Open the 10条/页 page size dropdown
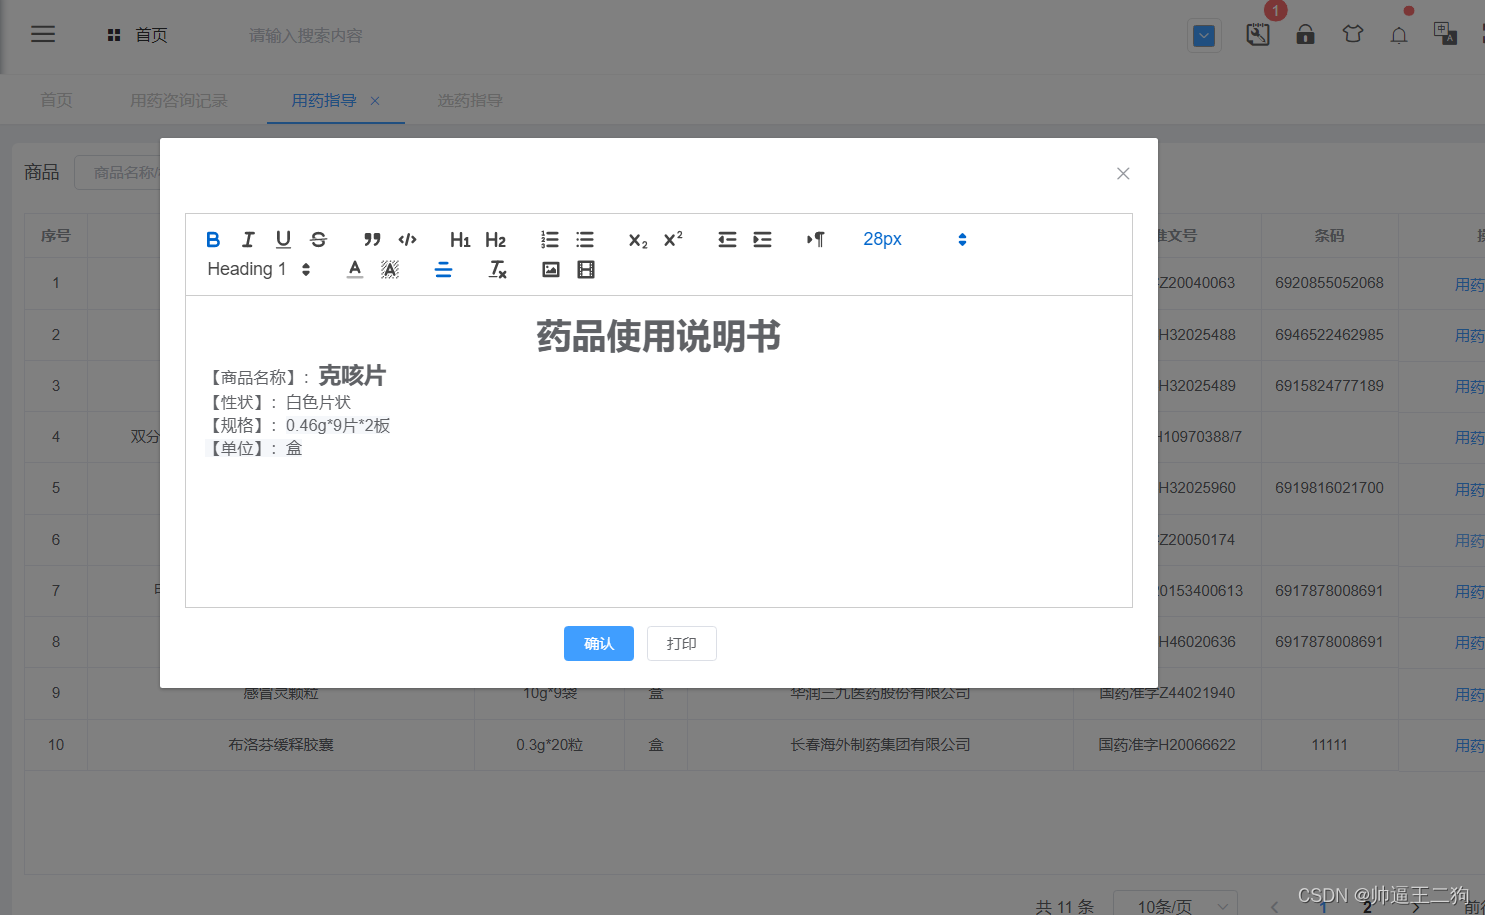This screenshot has width=1485, height=915. [1175, 906]
